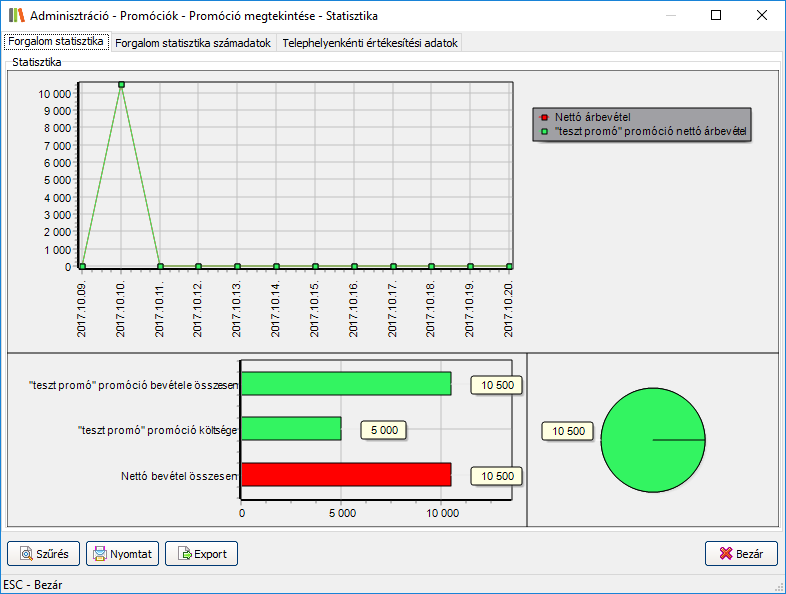Click the red X icon on Bezár button
The image size is (786, 594).
(727, 554)
